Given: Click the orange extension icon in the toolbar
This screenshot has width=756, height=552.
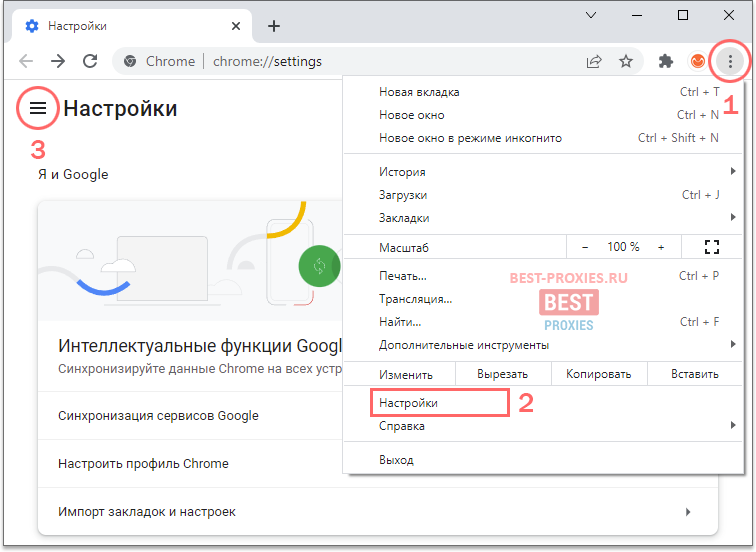Looking at the screenshot, I should click(x=697, y=61).
